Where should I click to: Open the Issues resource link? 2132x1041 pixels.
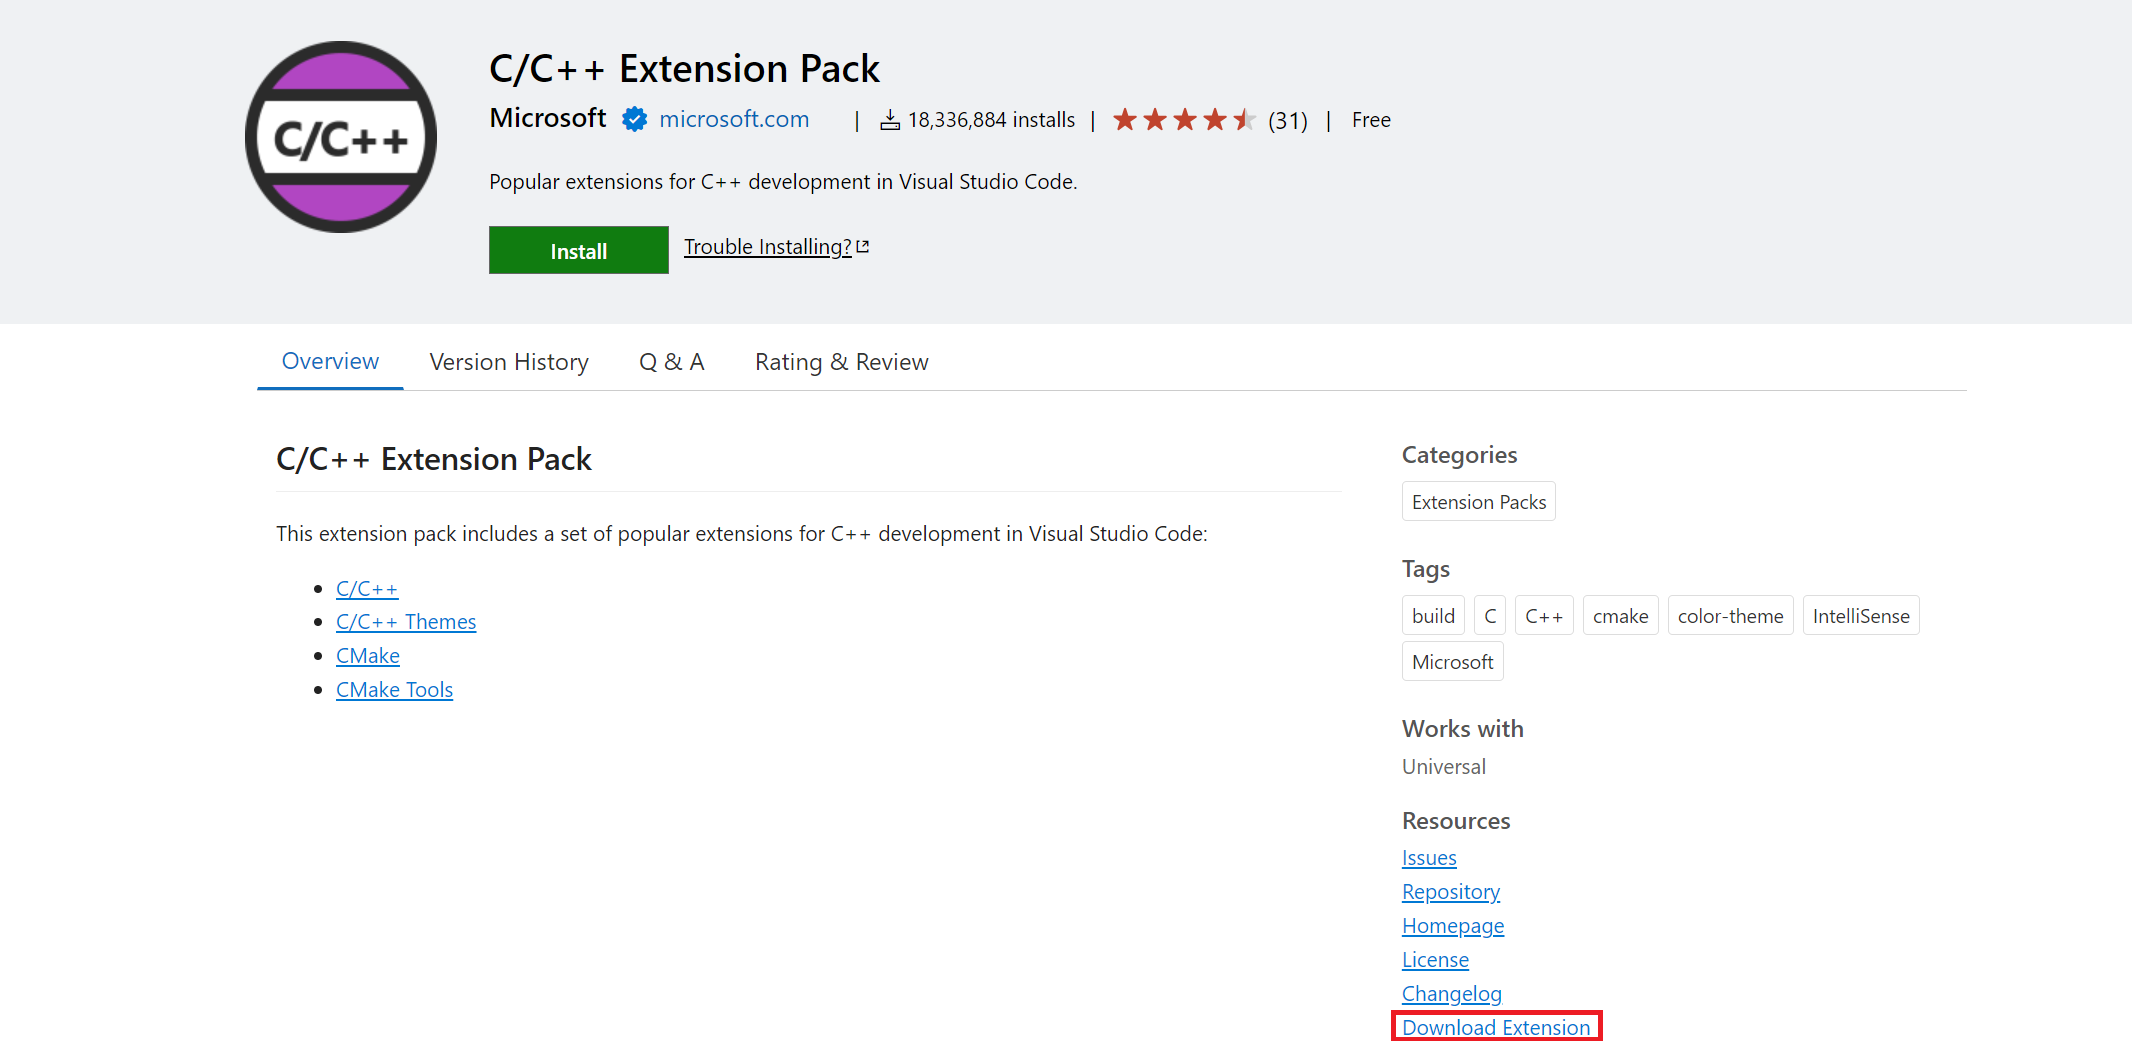(1429, 858)
